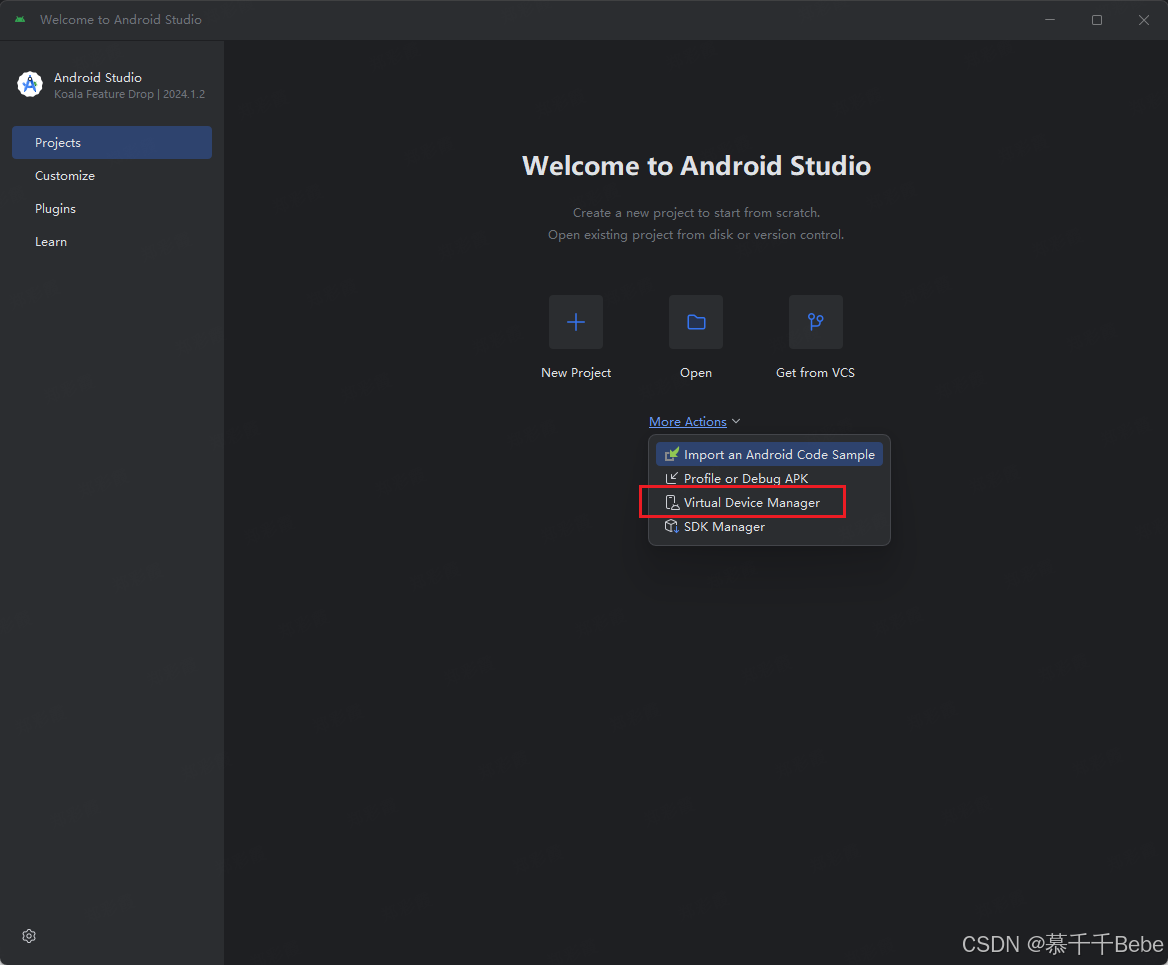The height and width of the screenshot is (965, 1168).
Task: Collapse the More Actions menu chevron
Action: click(736, 421)
